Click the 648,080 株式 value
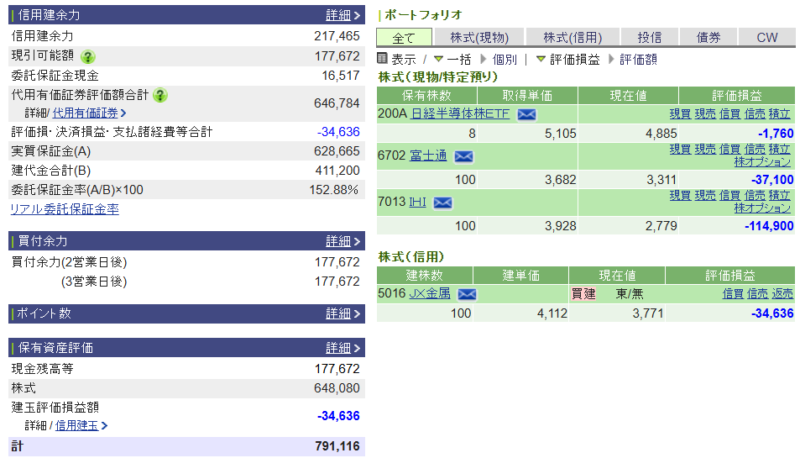800x458 pixels. (337, 388)
